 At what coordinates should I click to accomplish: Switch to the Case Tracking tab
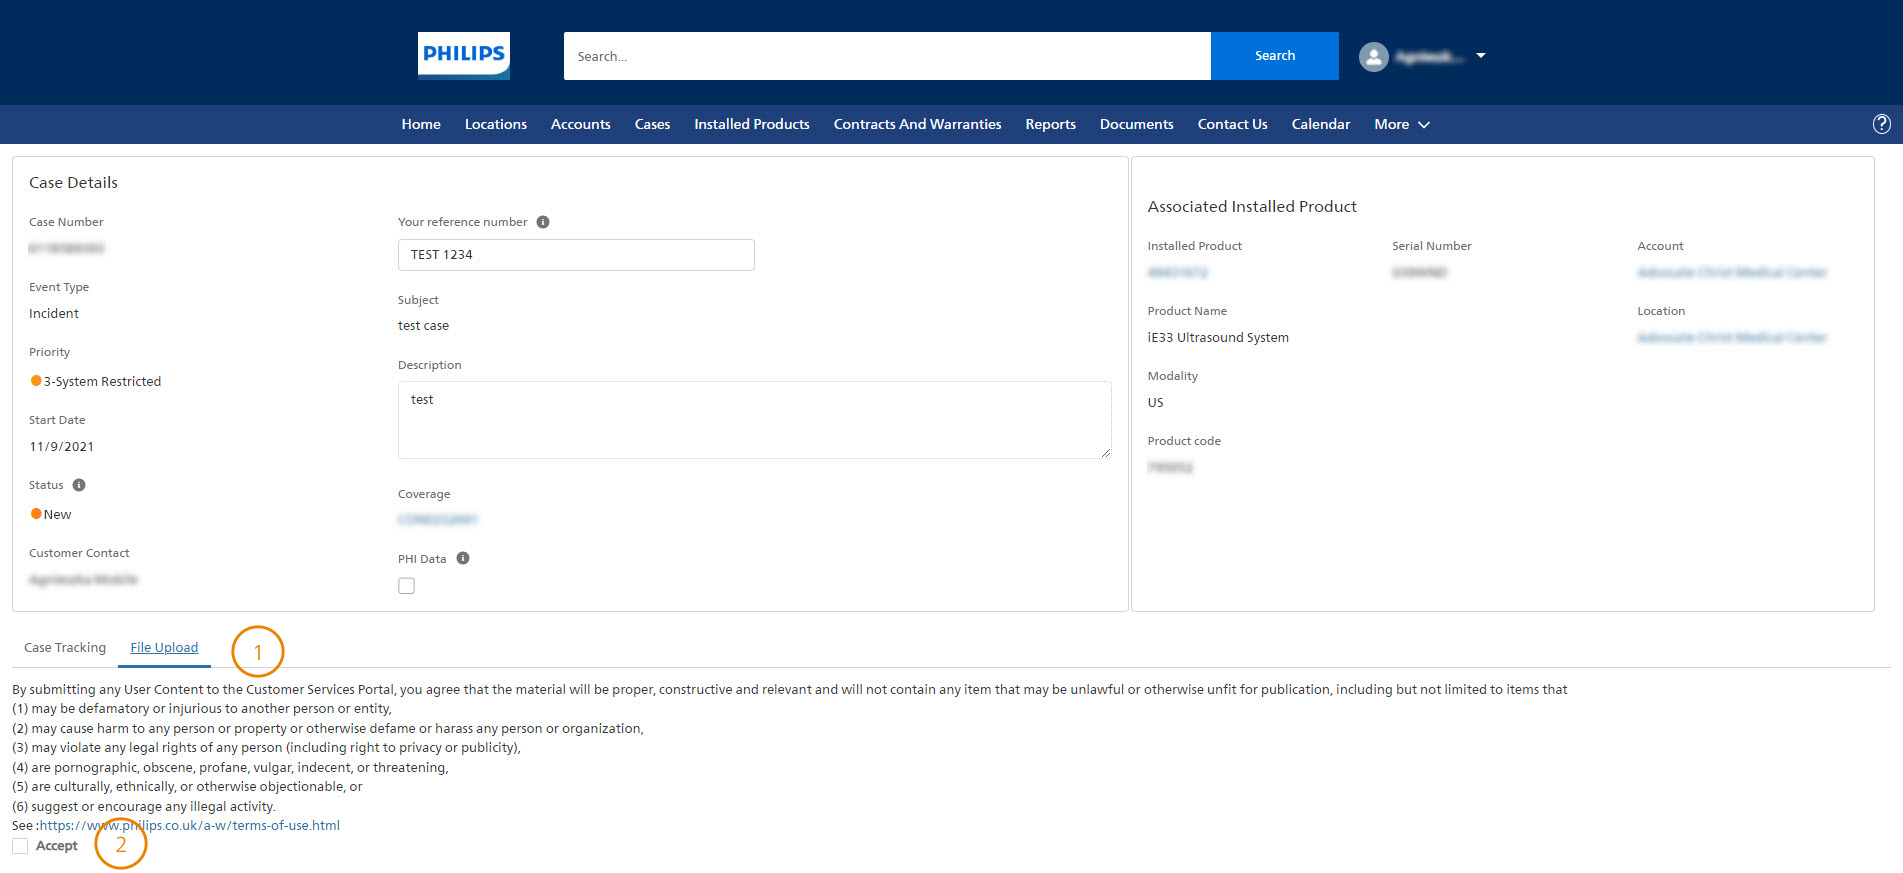pos(65,648)
